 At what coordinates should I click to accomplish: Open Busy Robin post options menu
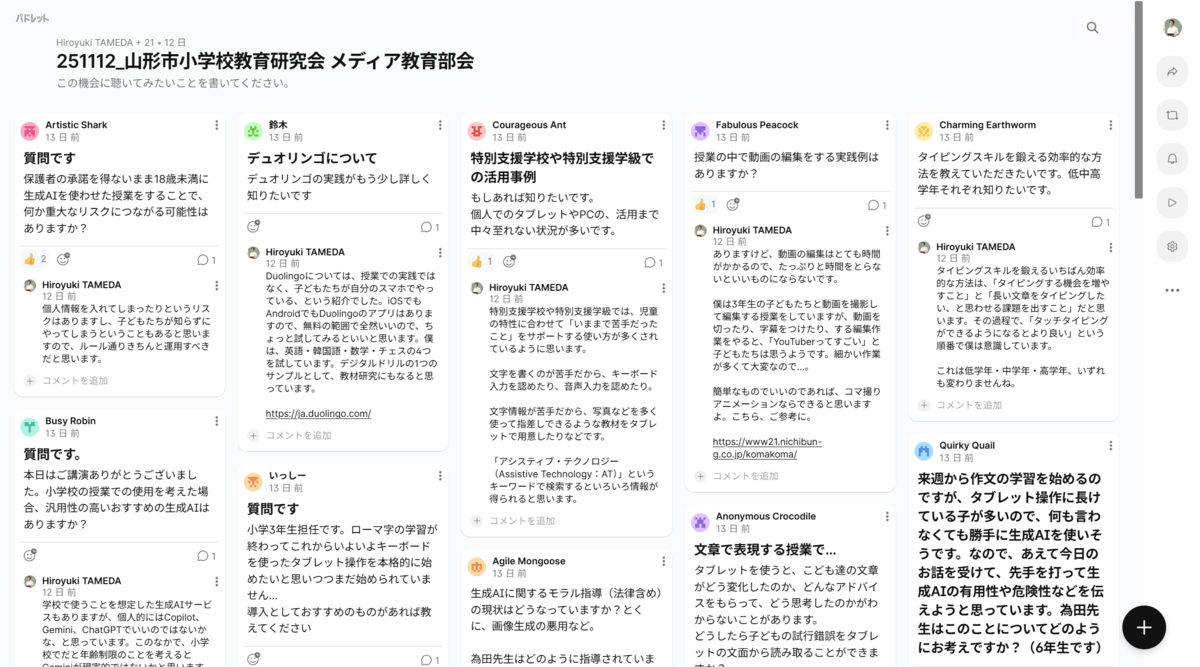coord(216,421)
